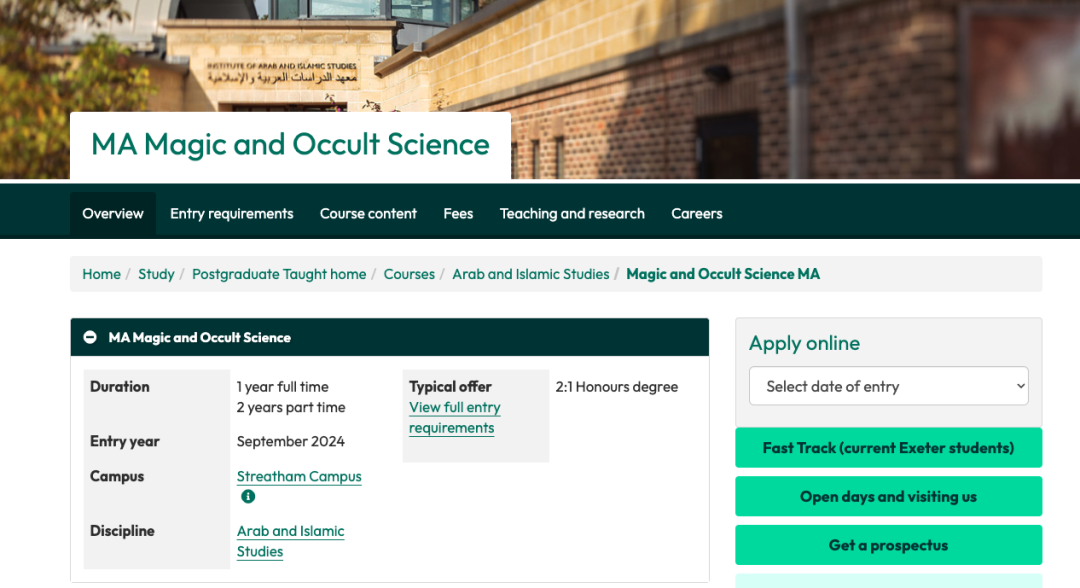
Task: Click the Get a prospectus button
Action: pos(889,545)
